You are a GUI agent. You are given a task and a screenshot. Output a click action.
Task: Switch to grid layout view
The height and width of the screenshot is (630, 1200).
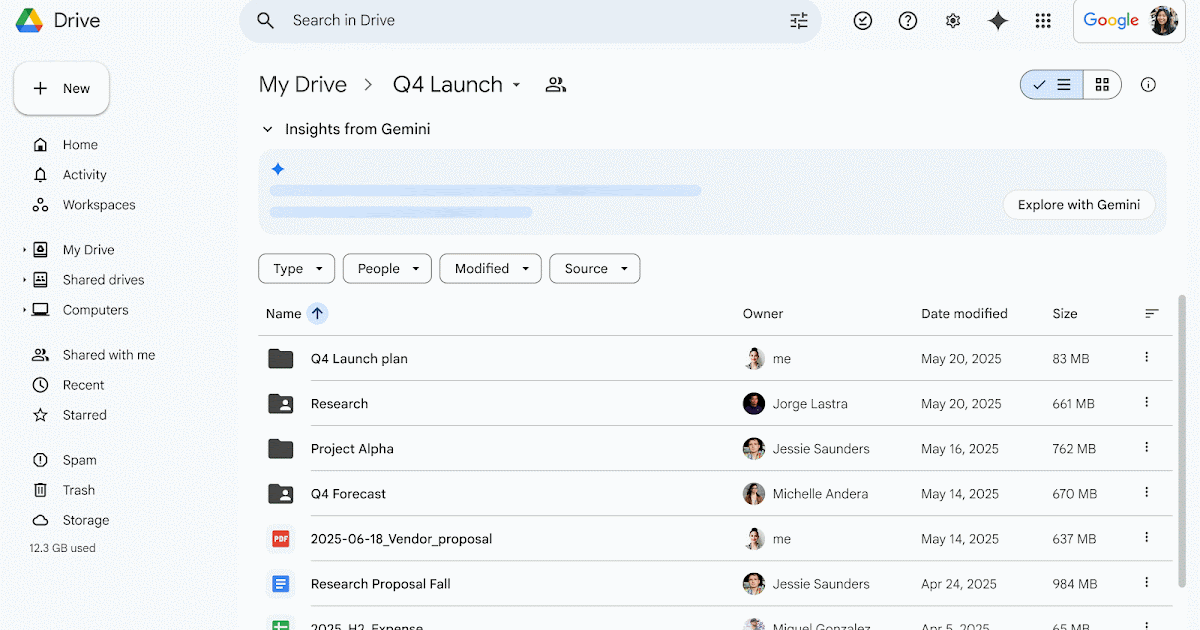pos(1102,85)
